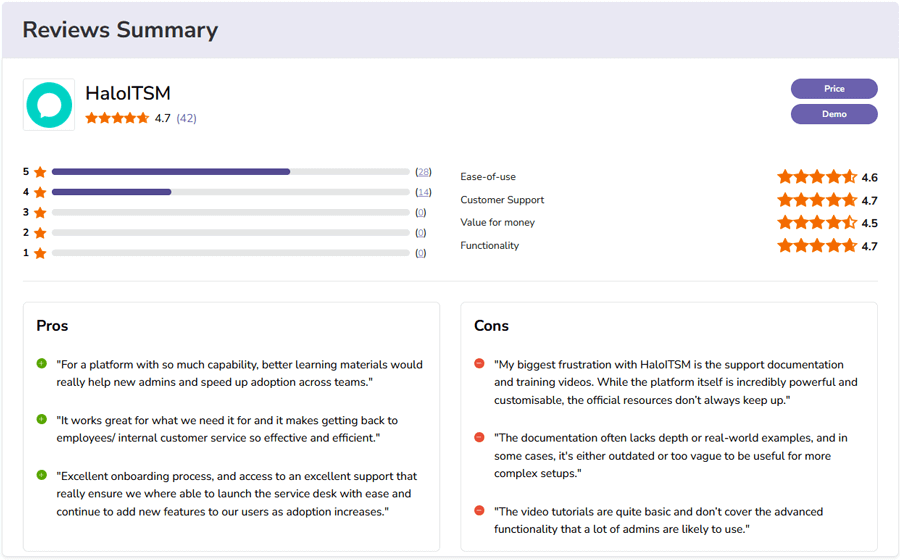Click the 2-star rating progress bar
This screenshot has height=560, width=900.
click(231, 233)
